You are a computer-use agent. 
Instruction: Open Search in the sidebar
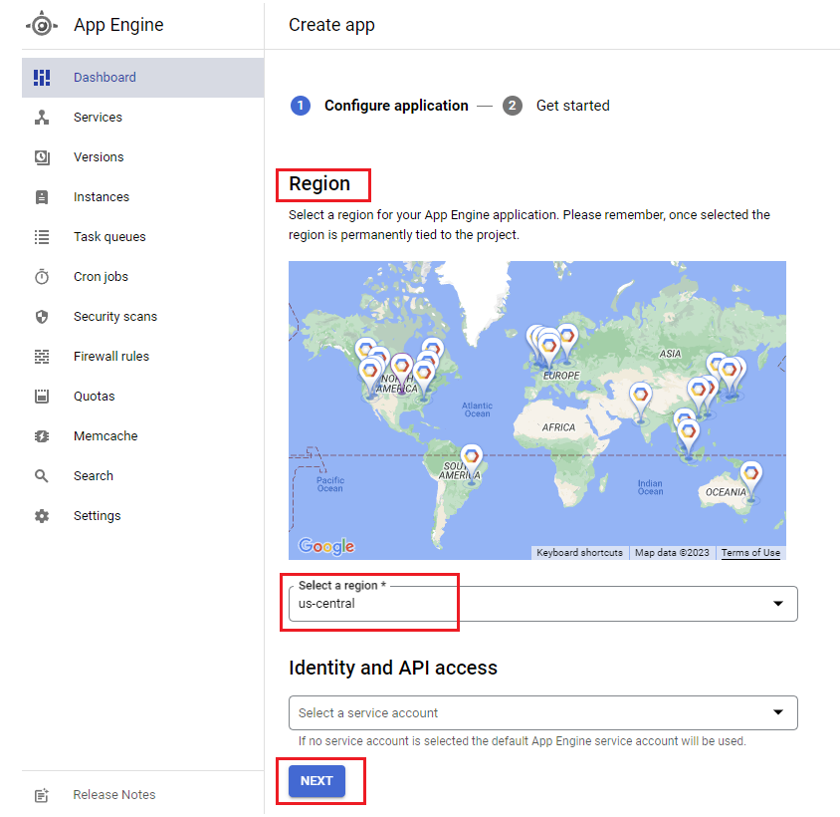[x=142, y=476]
